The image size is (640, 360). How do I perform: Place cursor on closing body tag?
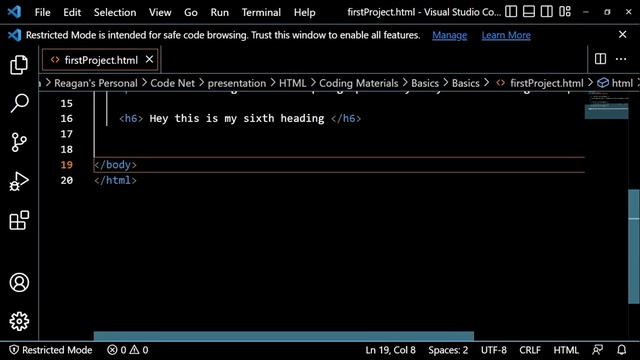coord(115,164)
